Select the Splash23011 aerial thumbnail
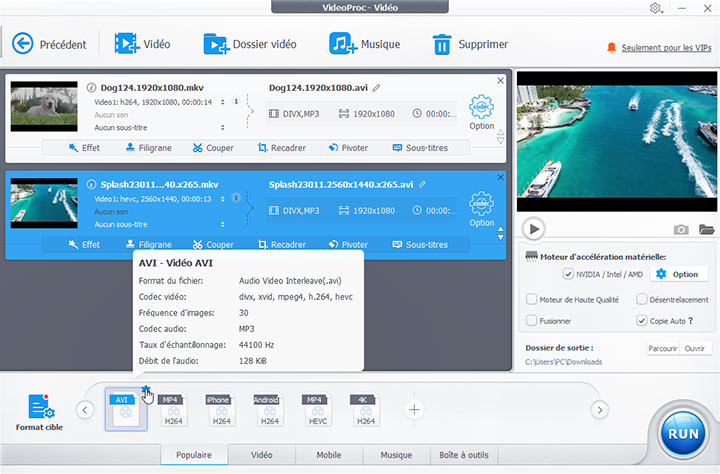 (x=44, y=203)
